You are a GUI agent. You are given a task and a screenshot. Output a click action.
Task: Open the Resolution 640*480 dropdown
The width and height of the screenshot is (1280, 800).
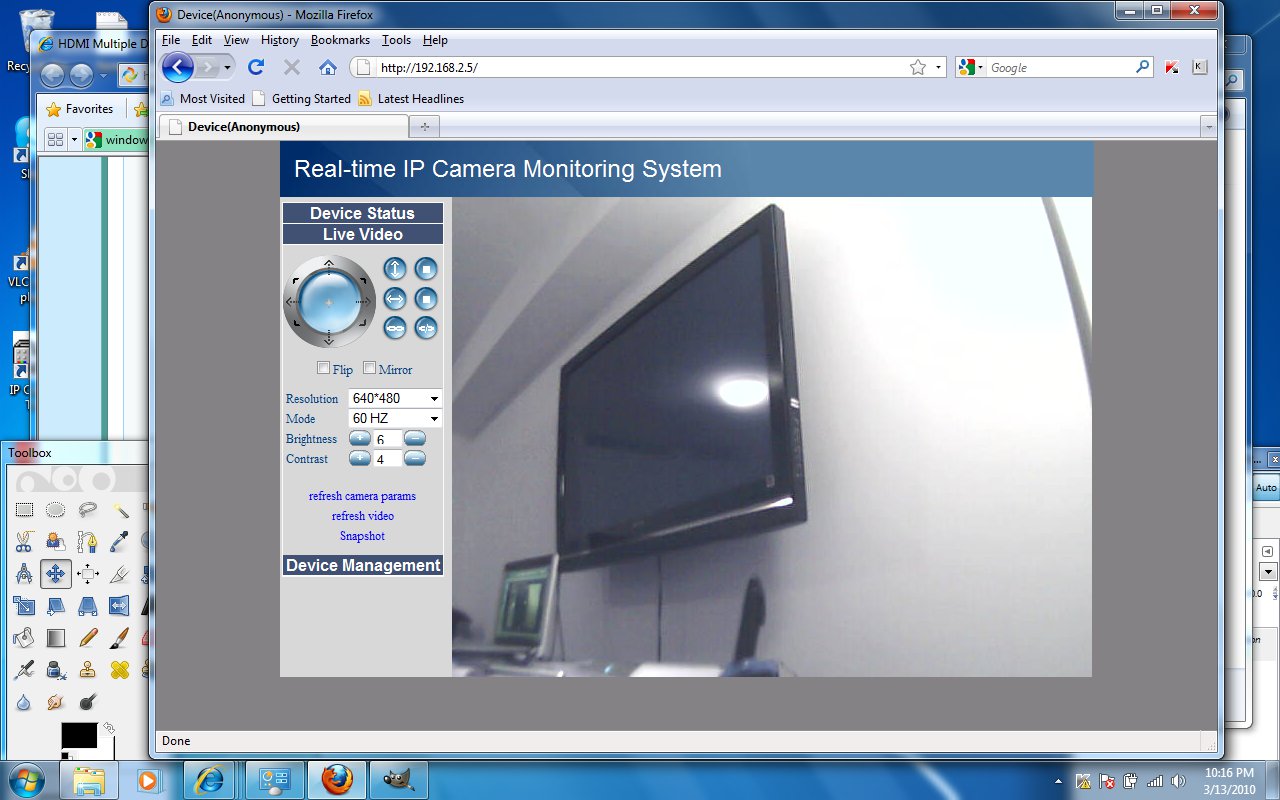pyautogui.click(x=395, y=398)
